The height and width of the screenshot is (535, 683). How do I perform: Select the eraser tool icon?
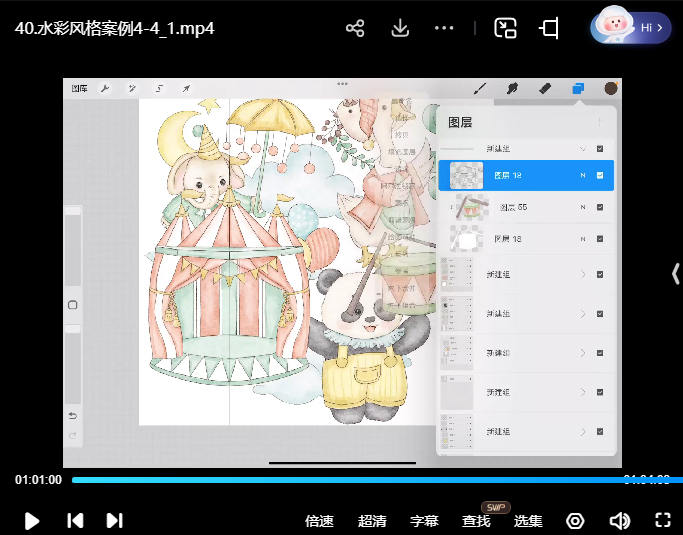[x=545, y=89]
